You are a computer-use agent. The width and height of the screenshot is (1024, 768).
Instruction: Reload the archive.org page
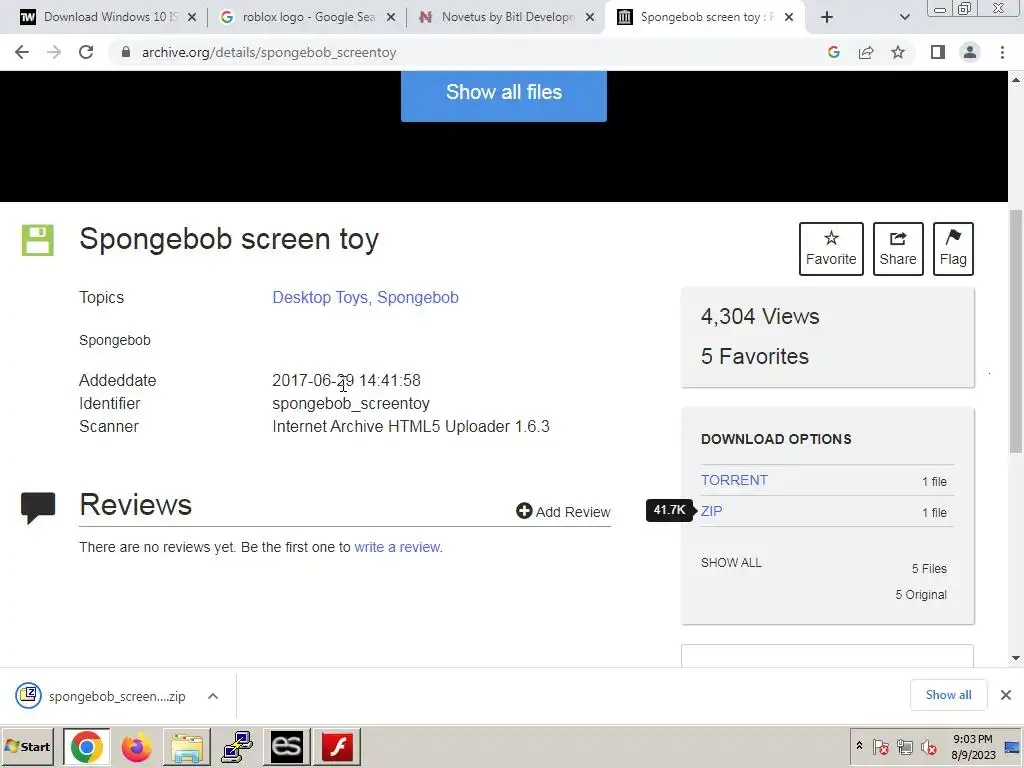pos(86,52)
